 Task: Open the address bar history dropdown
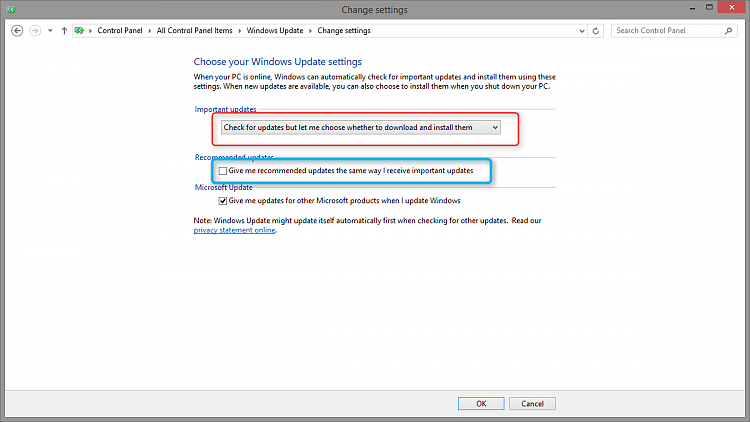[x=582, y=31]
